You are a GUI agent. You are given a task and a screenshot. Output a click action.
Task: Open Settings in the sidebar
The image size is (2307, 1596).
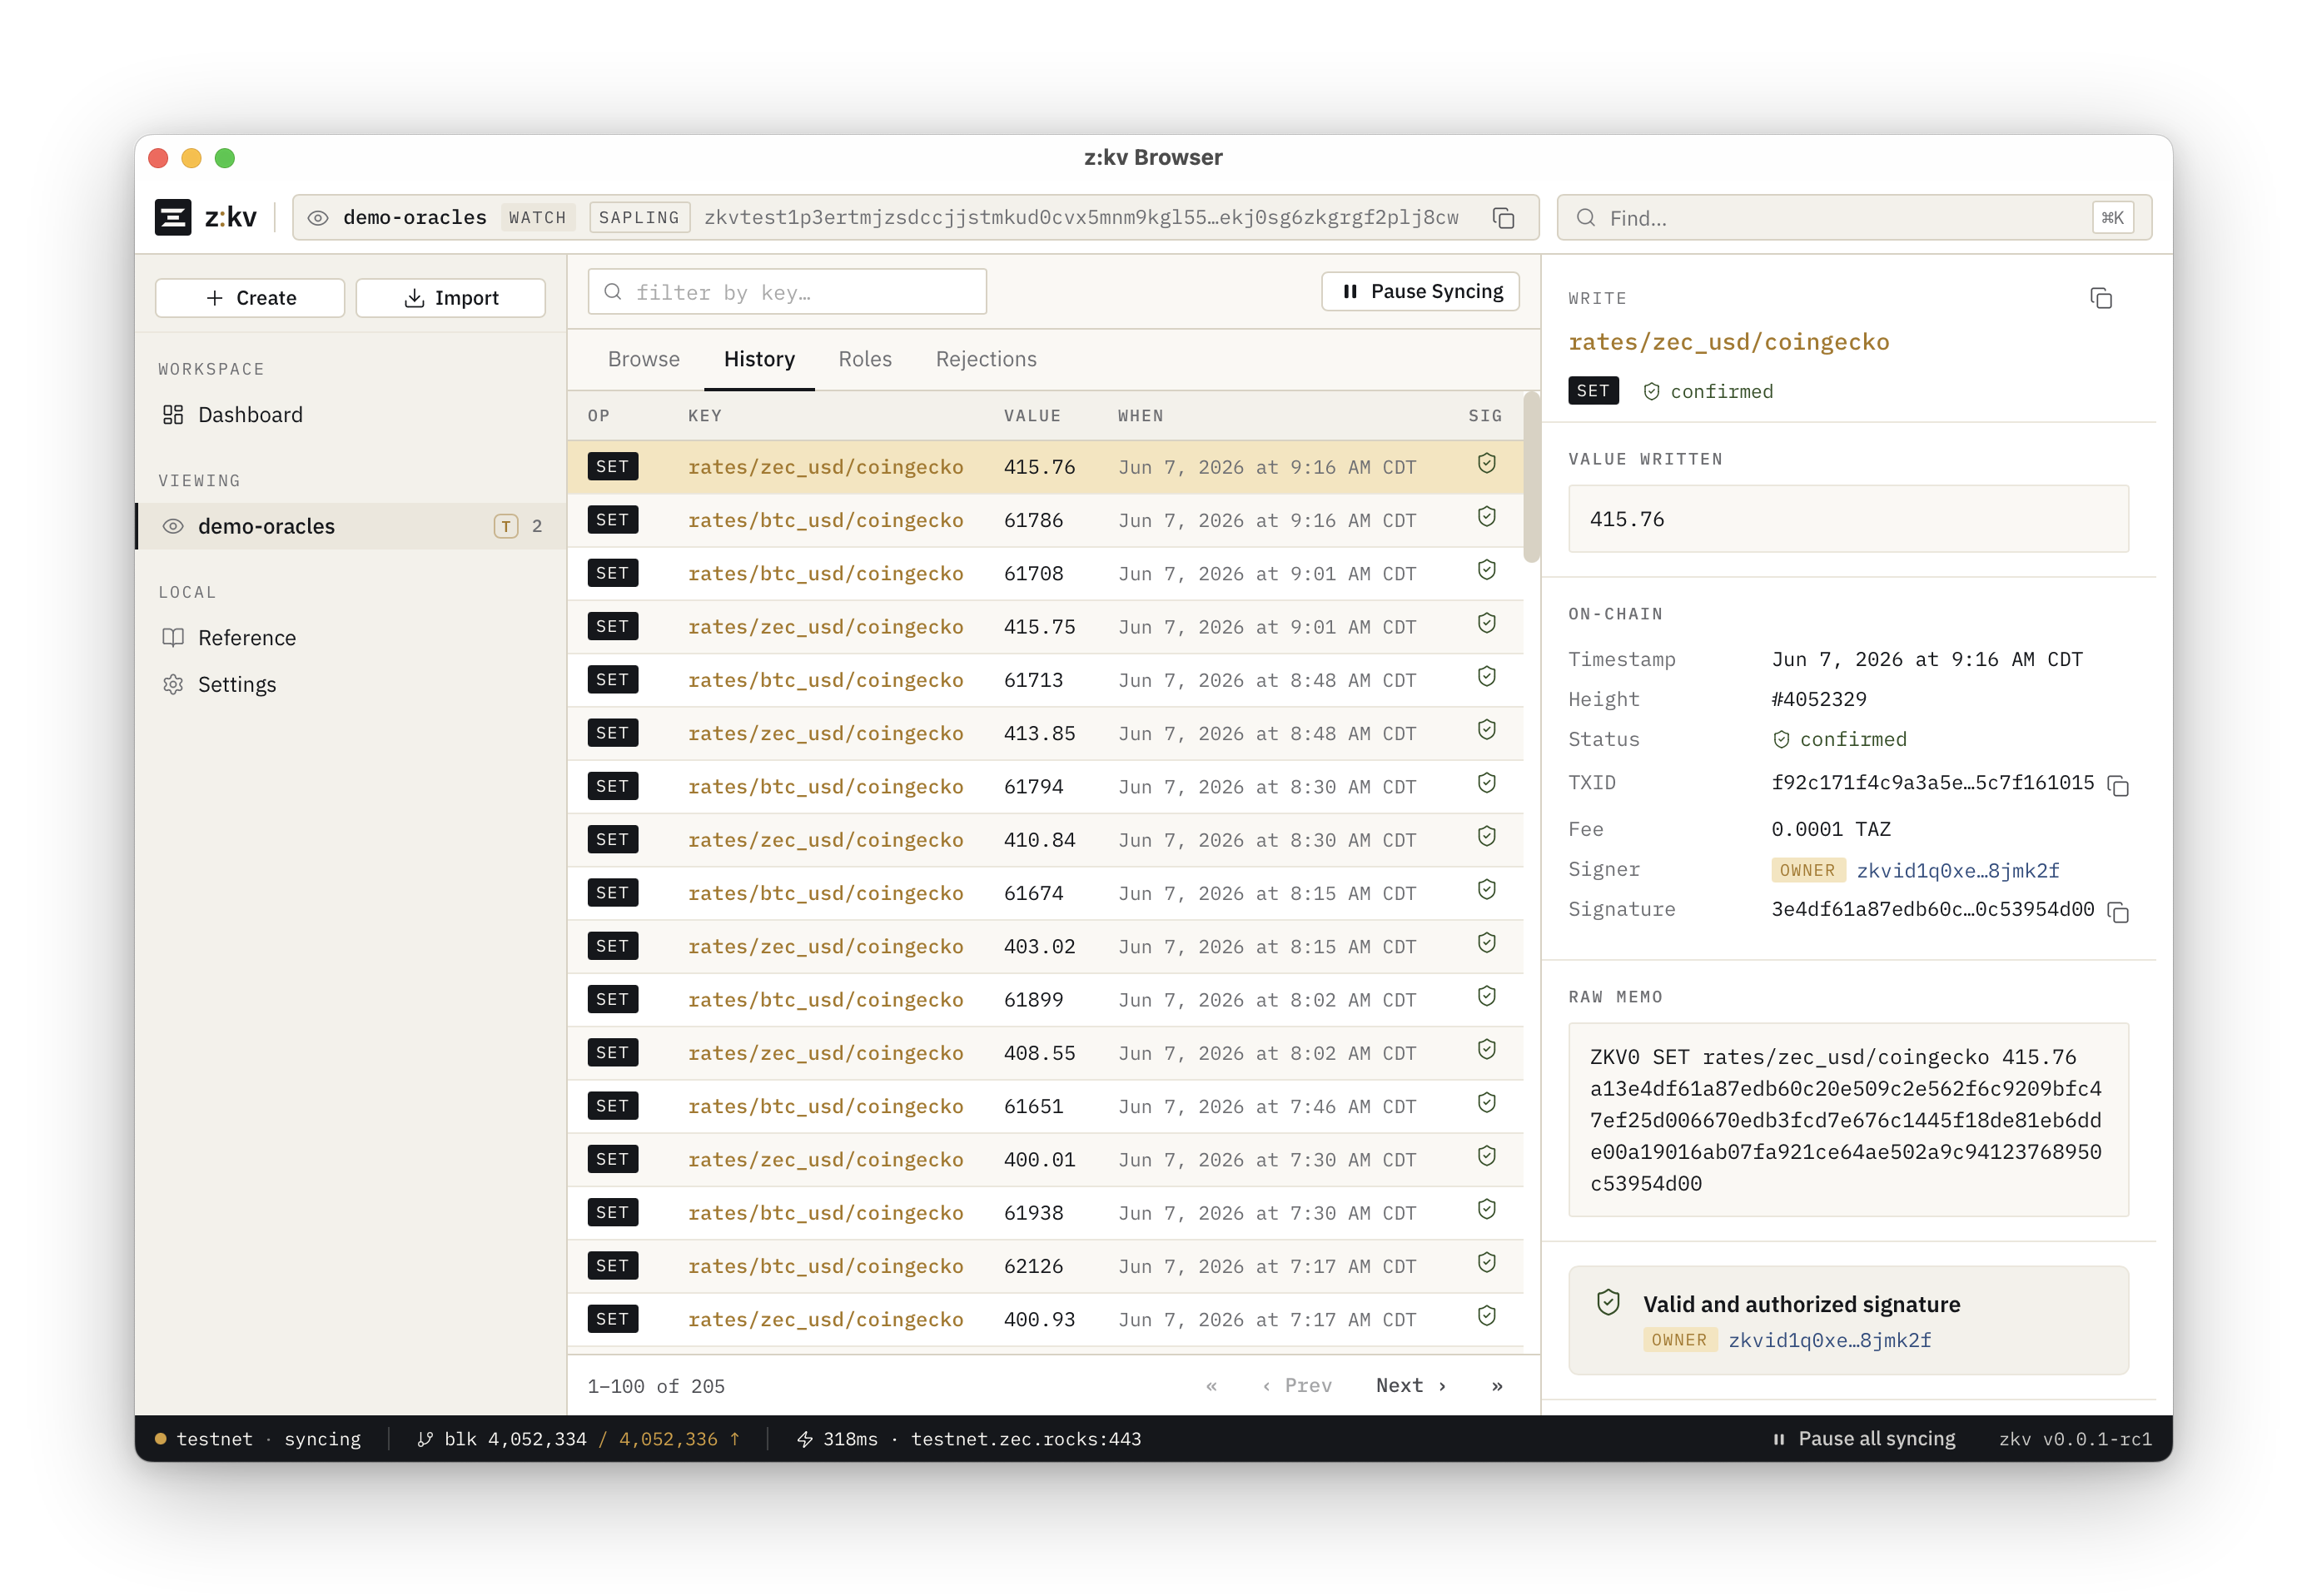pos(350,684)
